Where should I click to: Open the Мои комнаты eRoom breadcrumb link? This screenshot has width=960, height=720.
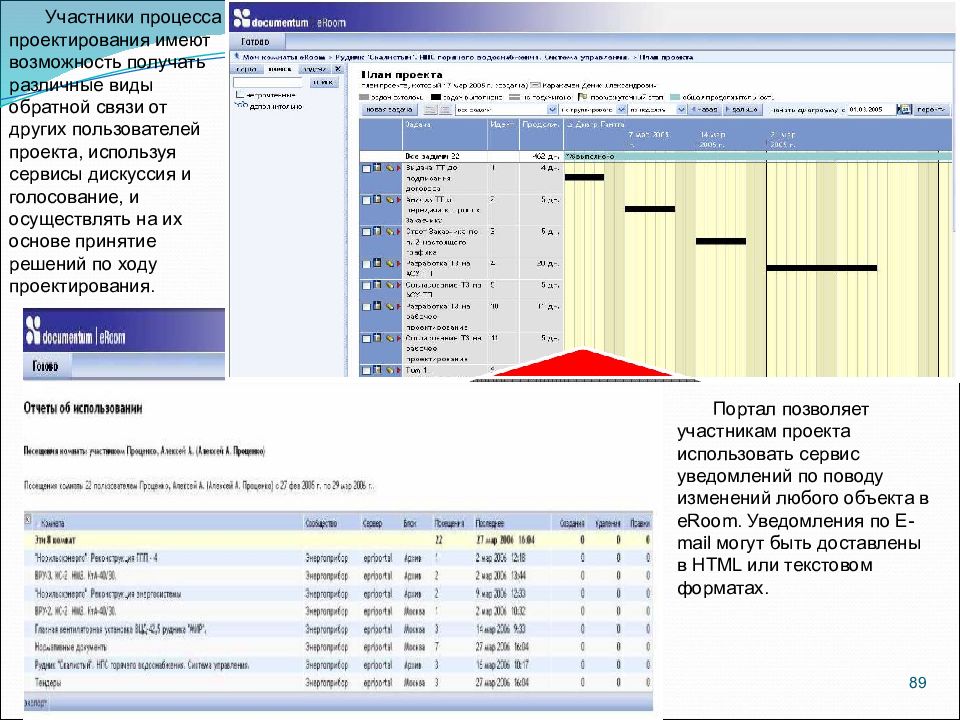283,57
